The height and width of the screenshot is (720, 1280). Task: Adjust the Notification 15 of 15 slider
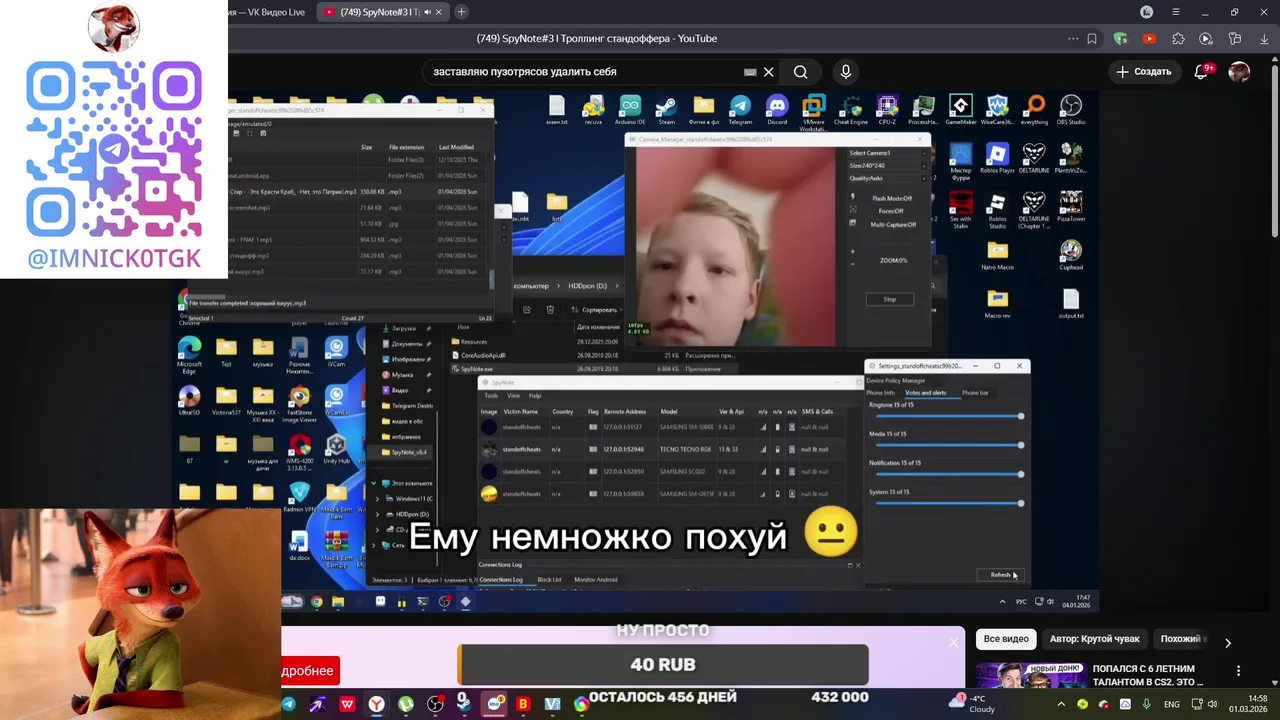(x=948, y=474)
